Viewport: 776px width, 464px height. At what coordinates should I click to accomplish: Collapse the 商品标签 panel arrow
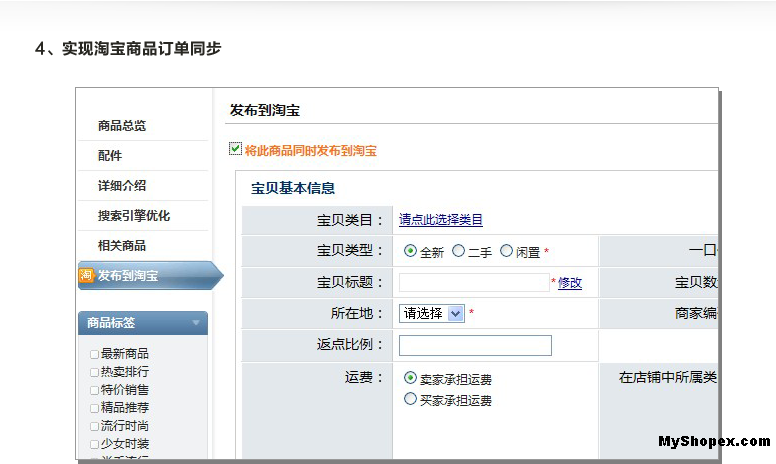196,323
